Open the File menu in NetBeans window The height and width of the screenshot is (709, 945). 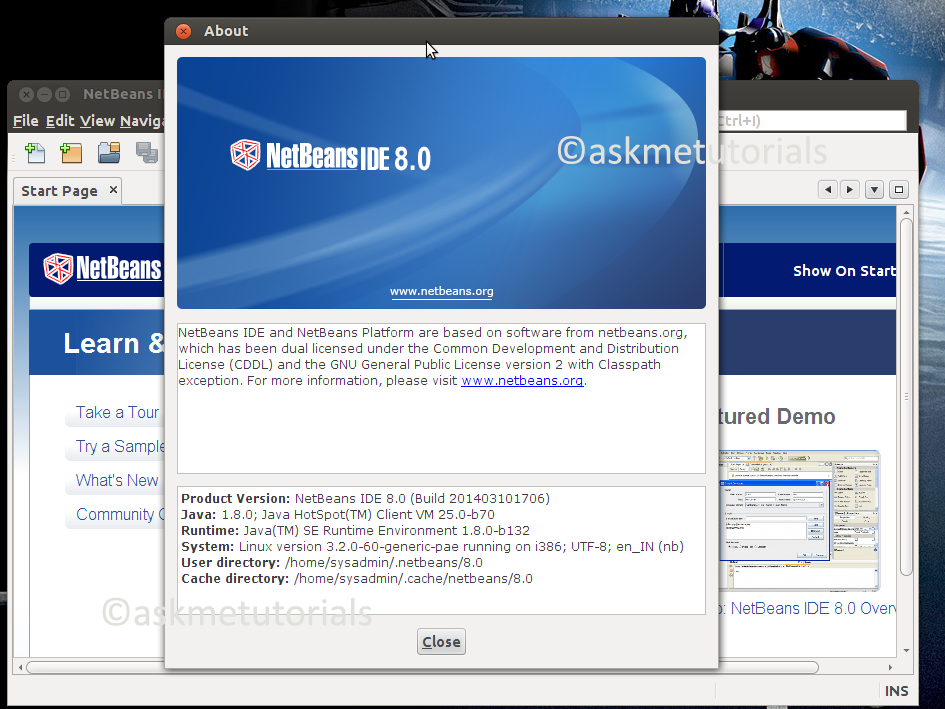26,121
